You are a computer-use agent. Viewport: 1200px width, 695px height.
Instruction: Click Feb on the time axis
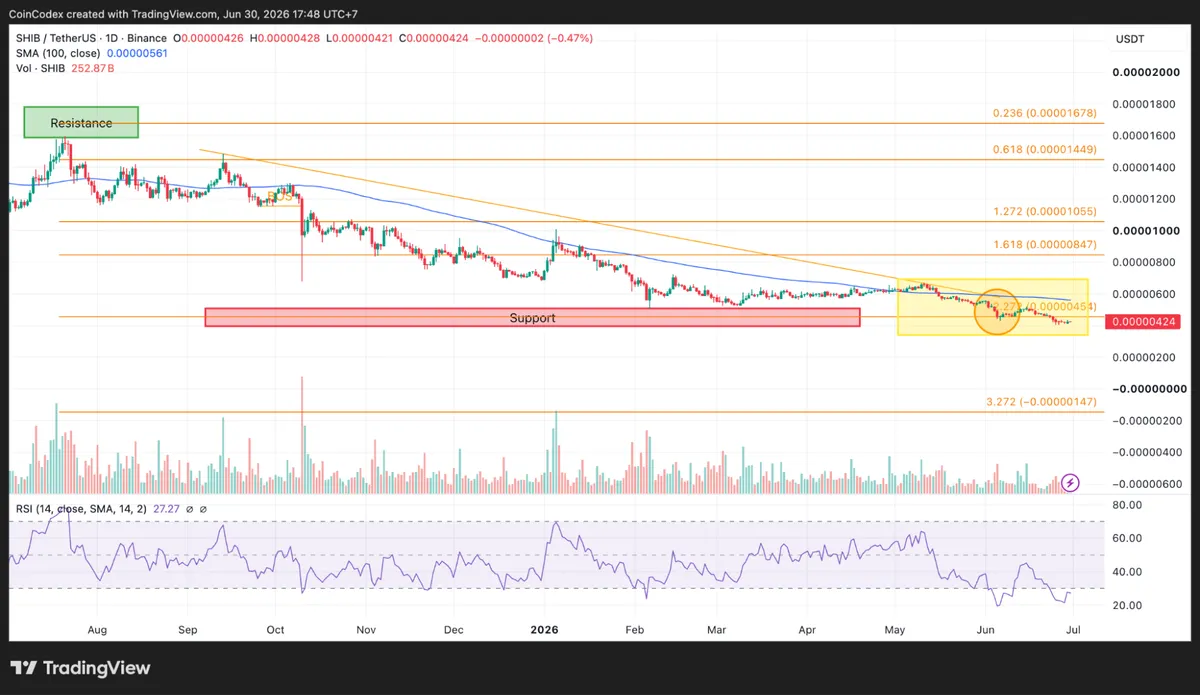633,631
